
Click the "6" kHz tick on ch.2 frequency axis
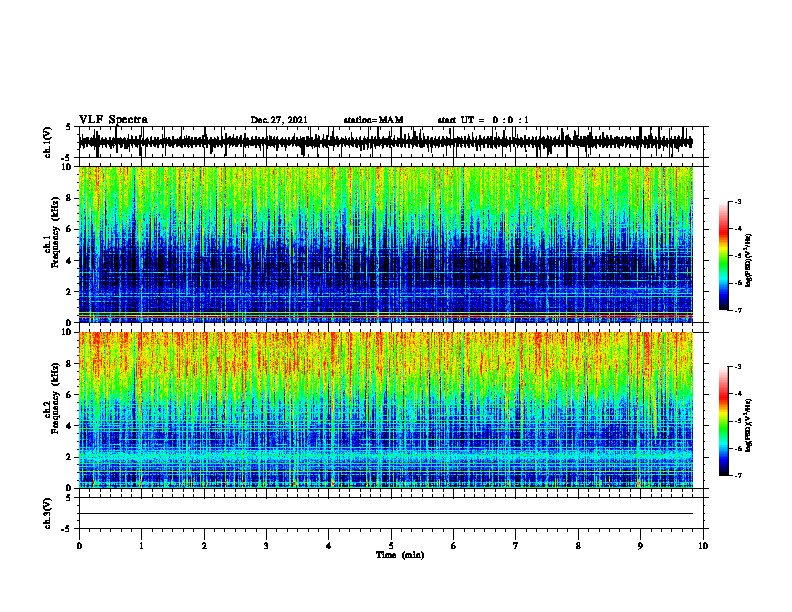[70, 395]
